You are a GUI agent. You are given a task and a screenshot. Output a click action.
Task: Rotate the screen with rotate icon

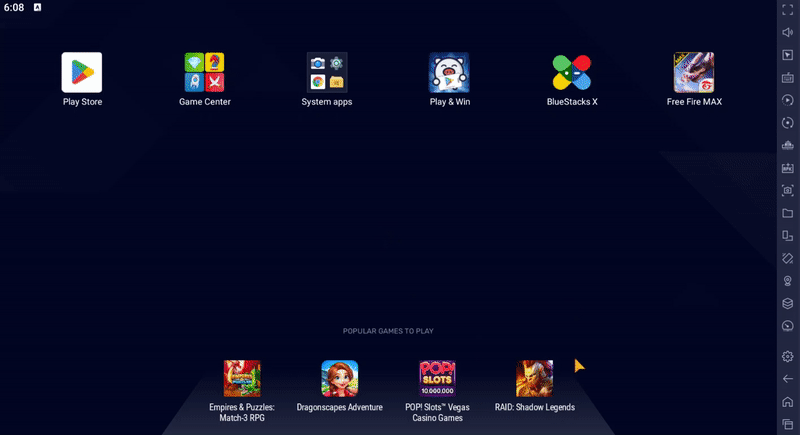click(x=788, y=258)
